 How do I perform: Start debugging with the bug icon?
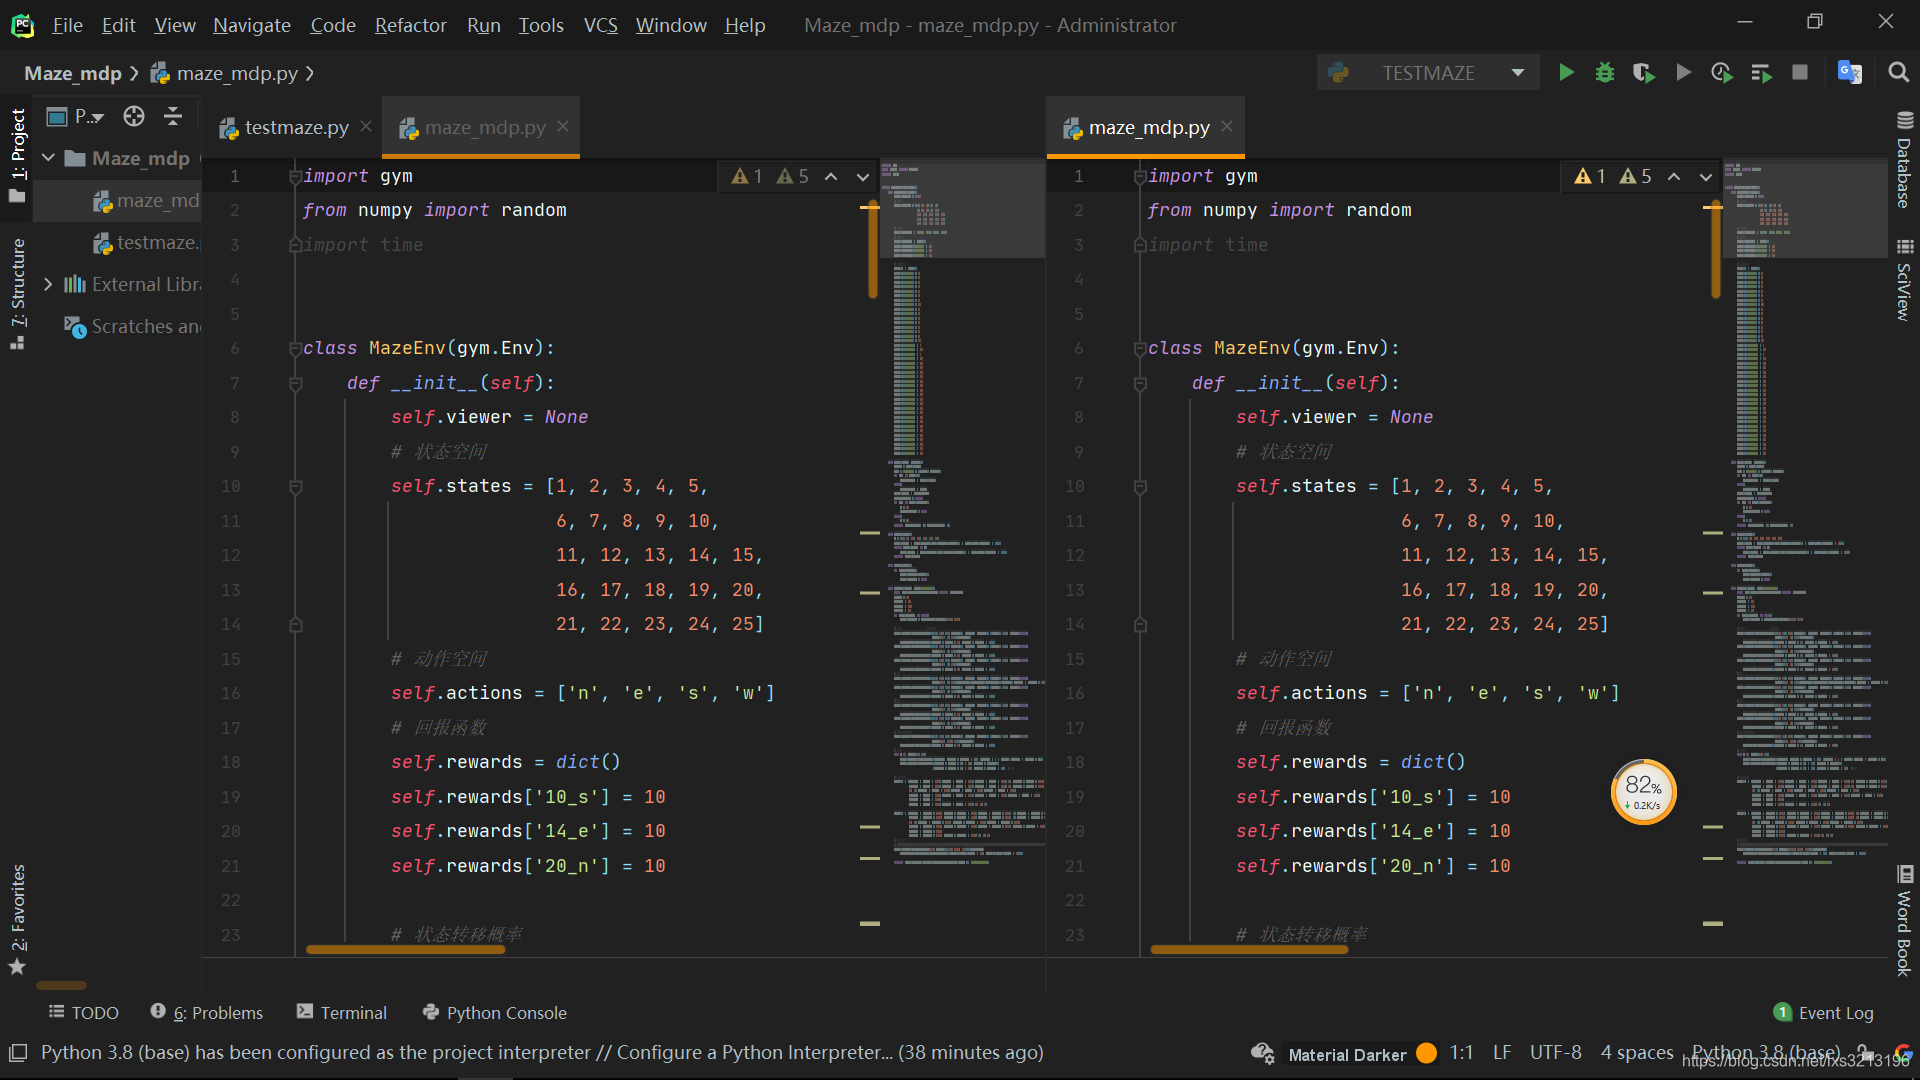click(1604, 72)
